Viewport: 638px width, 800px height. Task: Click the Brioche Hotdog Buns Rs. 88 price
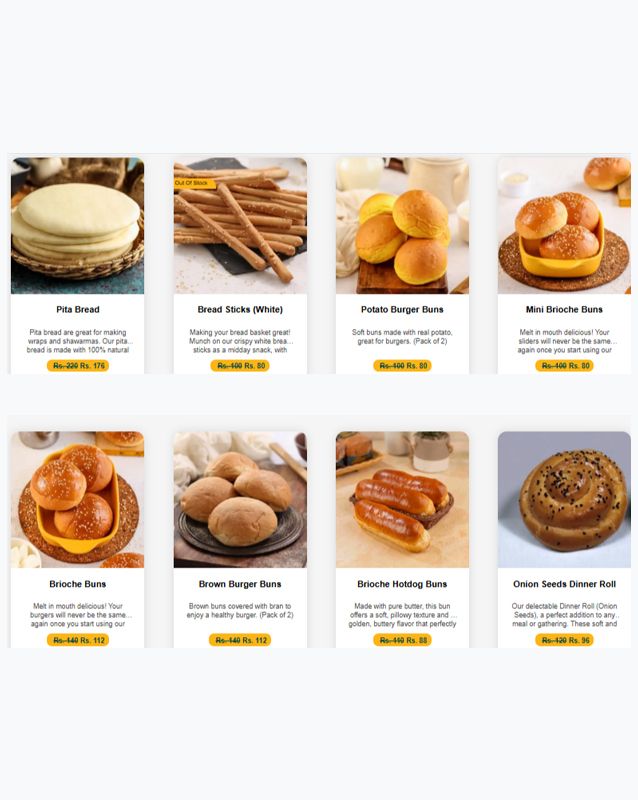(402, 640)
